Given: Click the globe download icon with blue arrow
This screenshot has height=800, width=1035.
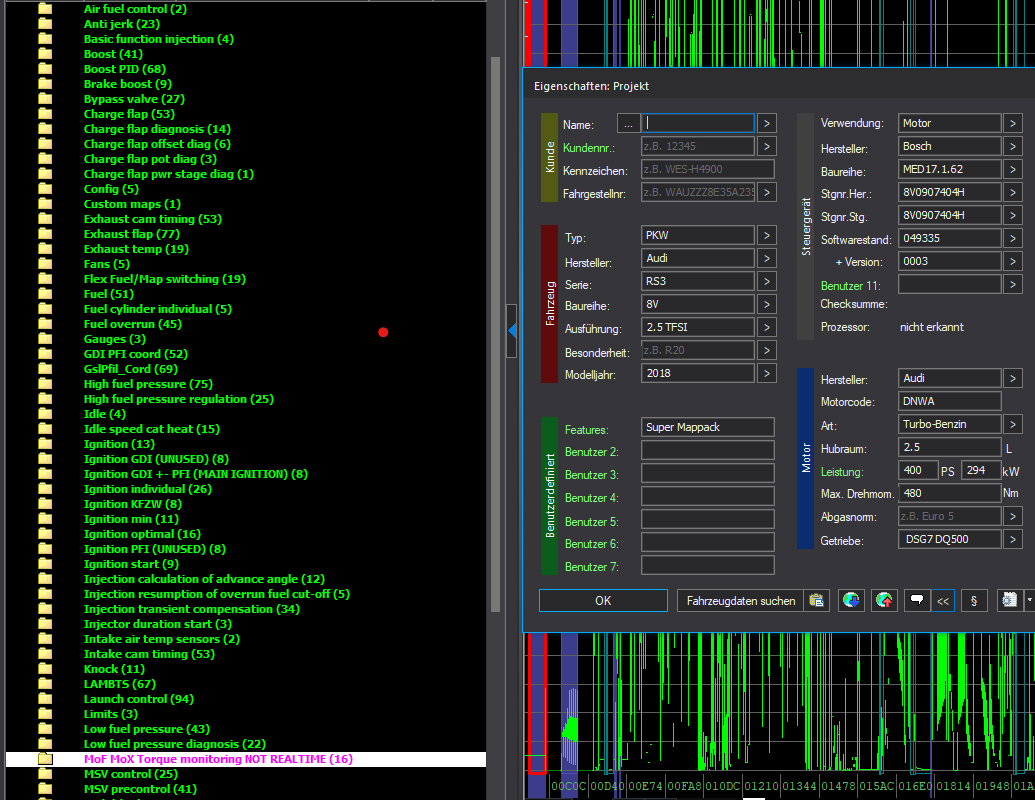Looking at the screenshot, I should pos(851,601).
